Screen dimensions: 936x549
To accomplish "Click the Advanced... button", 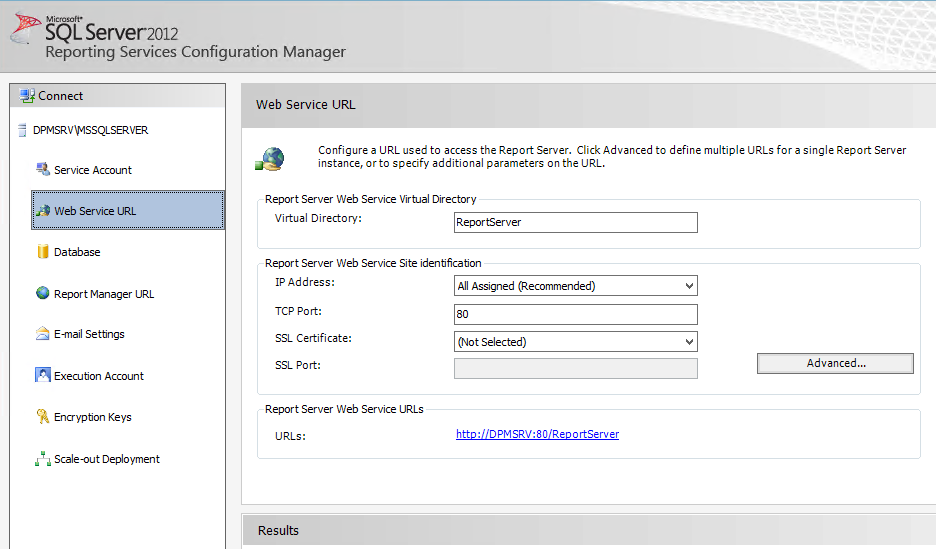I will tap(835, 363).
